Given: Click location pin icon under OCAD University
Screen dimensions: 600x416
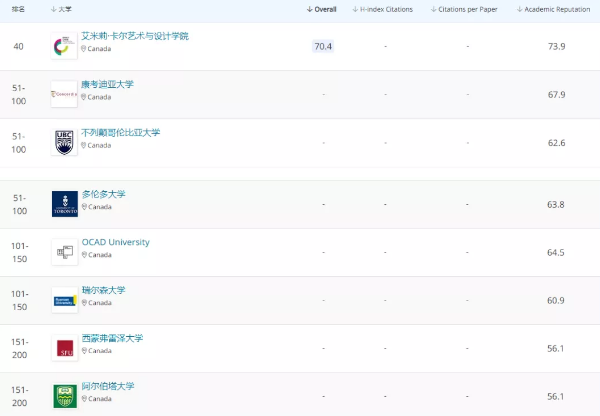Looking at the screenshot, I should click(84, 254).
